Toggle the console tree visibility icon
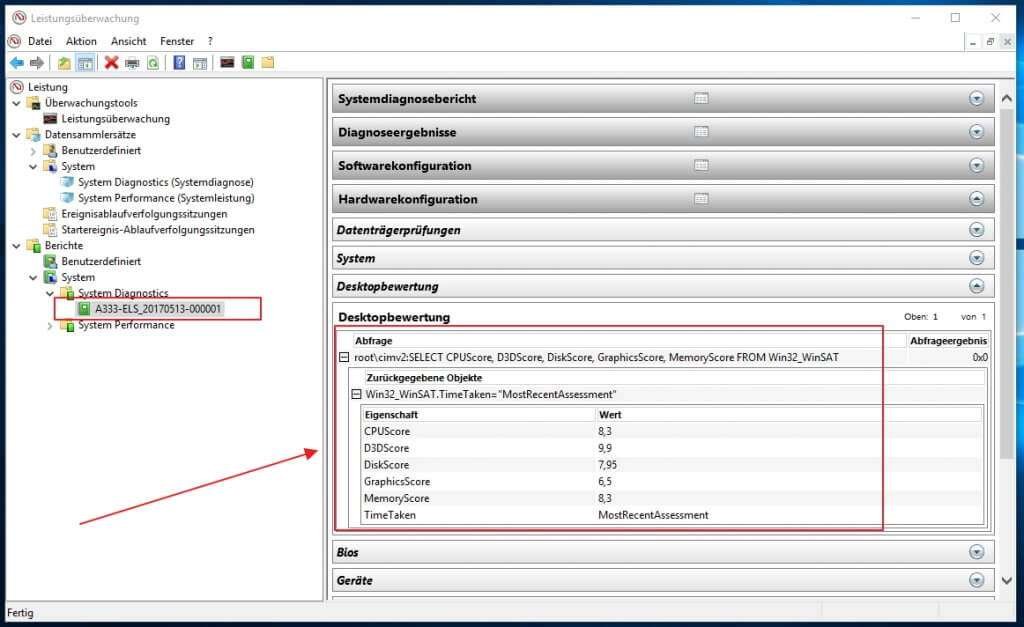The image size is (1024, 627). (85, 63)
